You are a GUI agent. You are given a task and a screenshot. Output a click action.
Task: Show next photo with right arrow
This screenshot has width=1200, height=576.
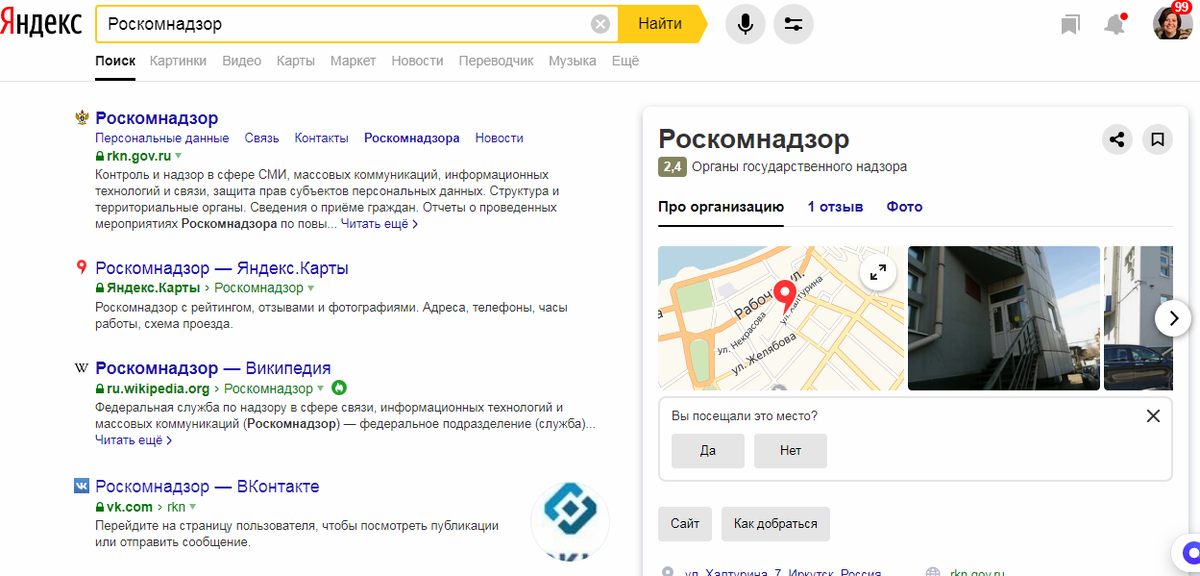click(1173, 319)
